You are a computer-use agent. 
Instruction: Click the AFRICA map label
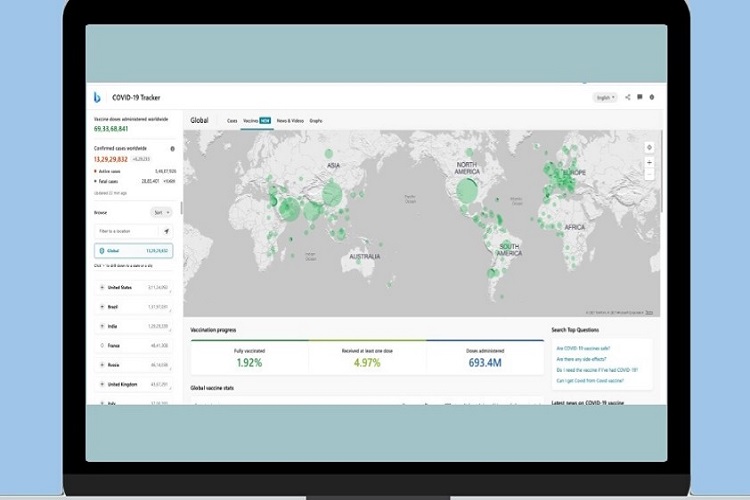[x=574, y=227]
